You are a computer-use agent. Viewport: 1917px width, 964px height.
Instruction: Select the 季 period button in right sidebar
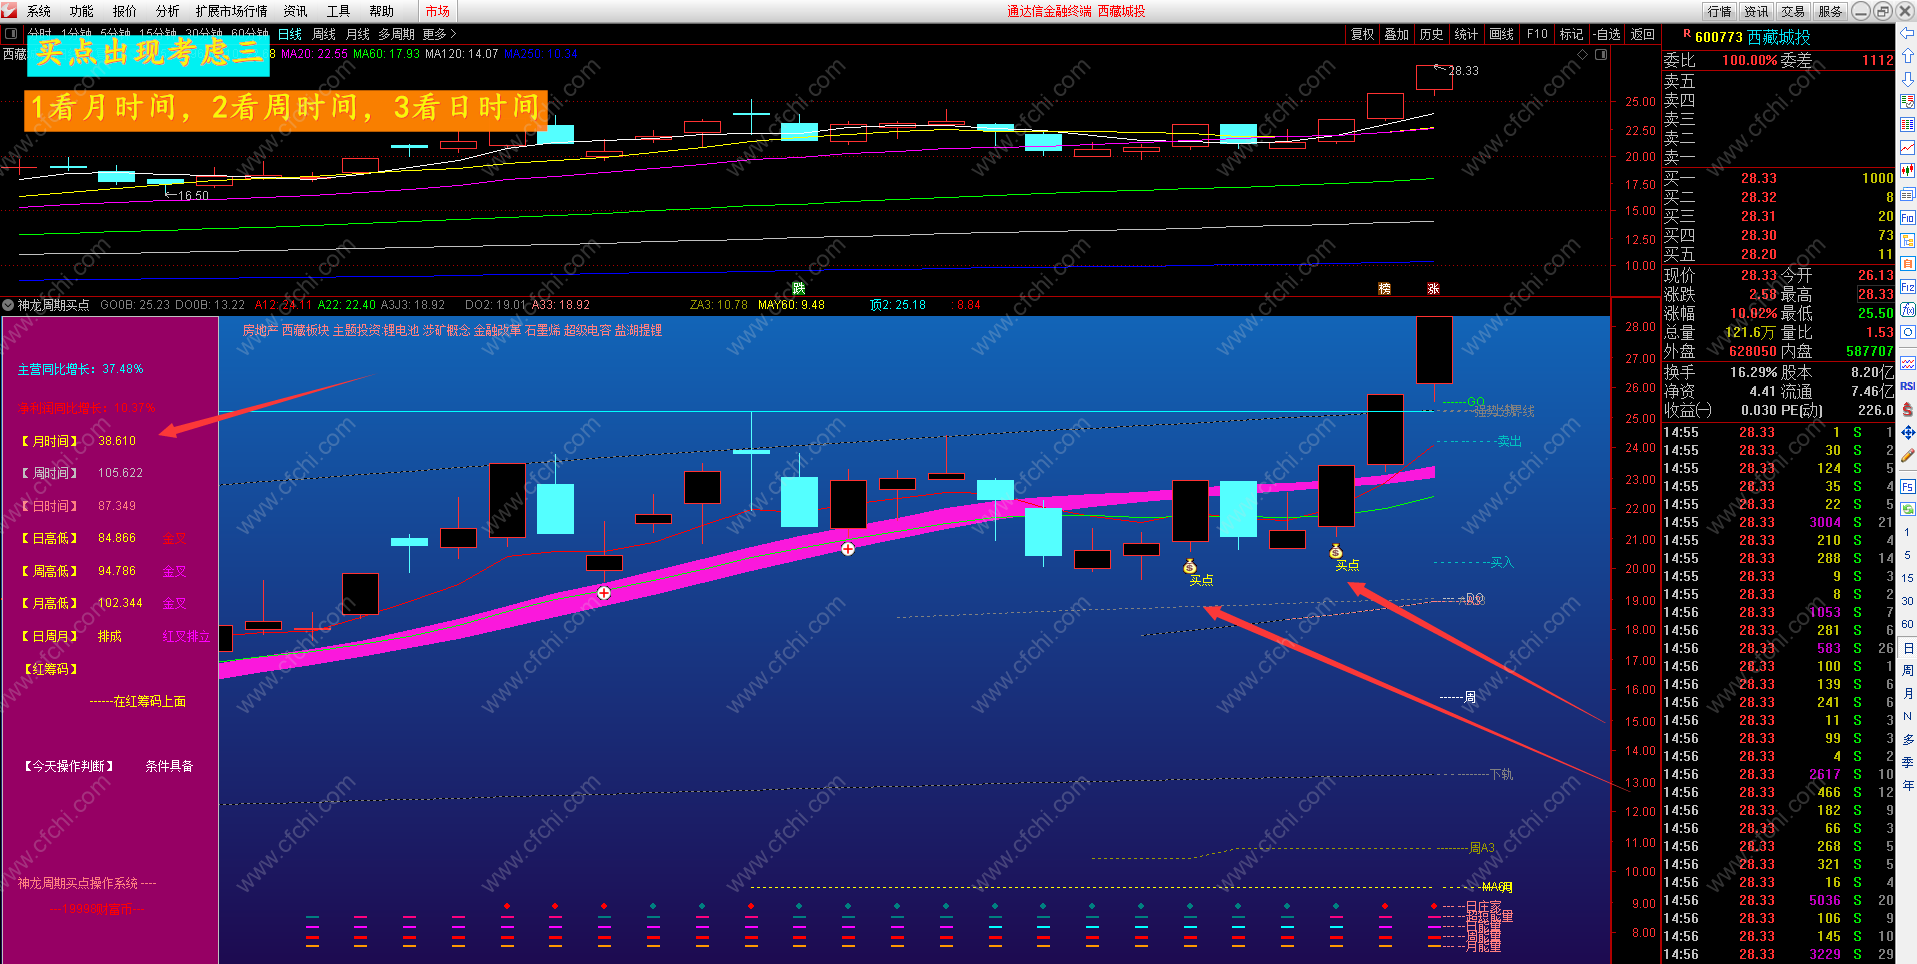pos(1907,762)
